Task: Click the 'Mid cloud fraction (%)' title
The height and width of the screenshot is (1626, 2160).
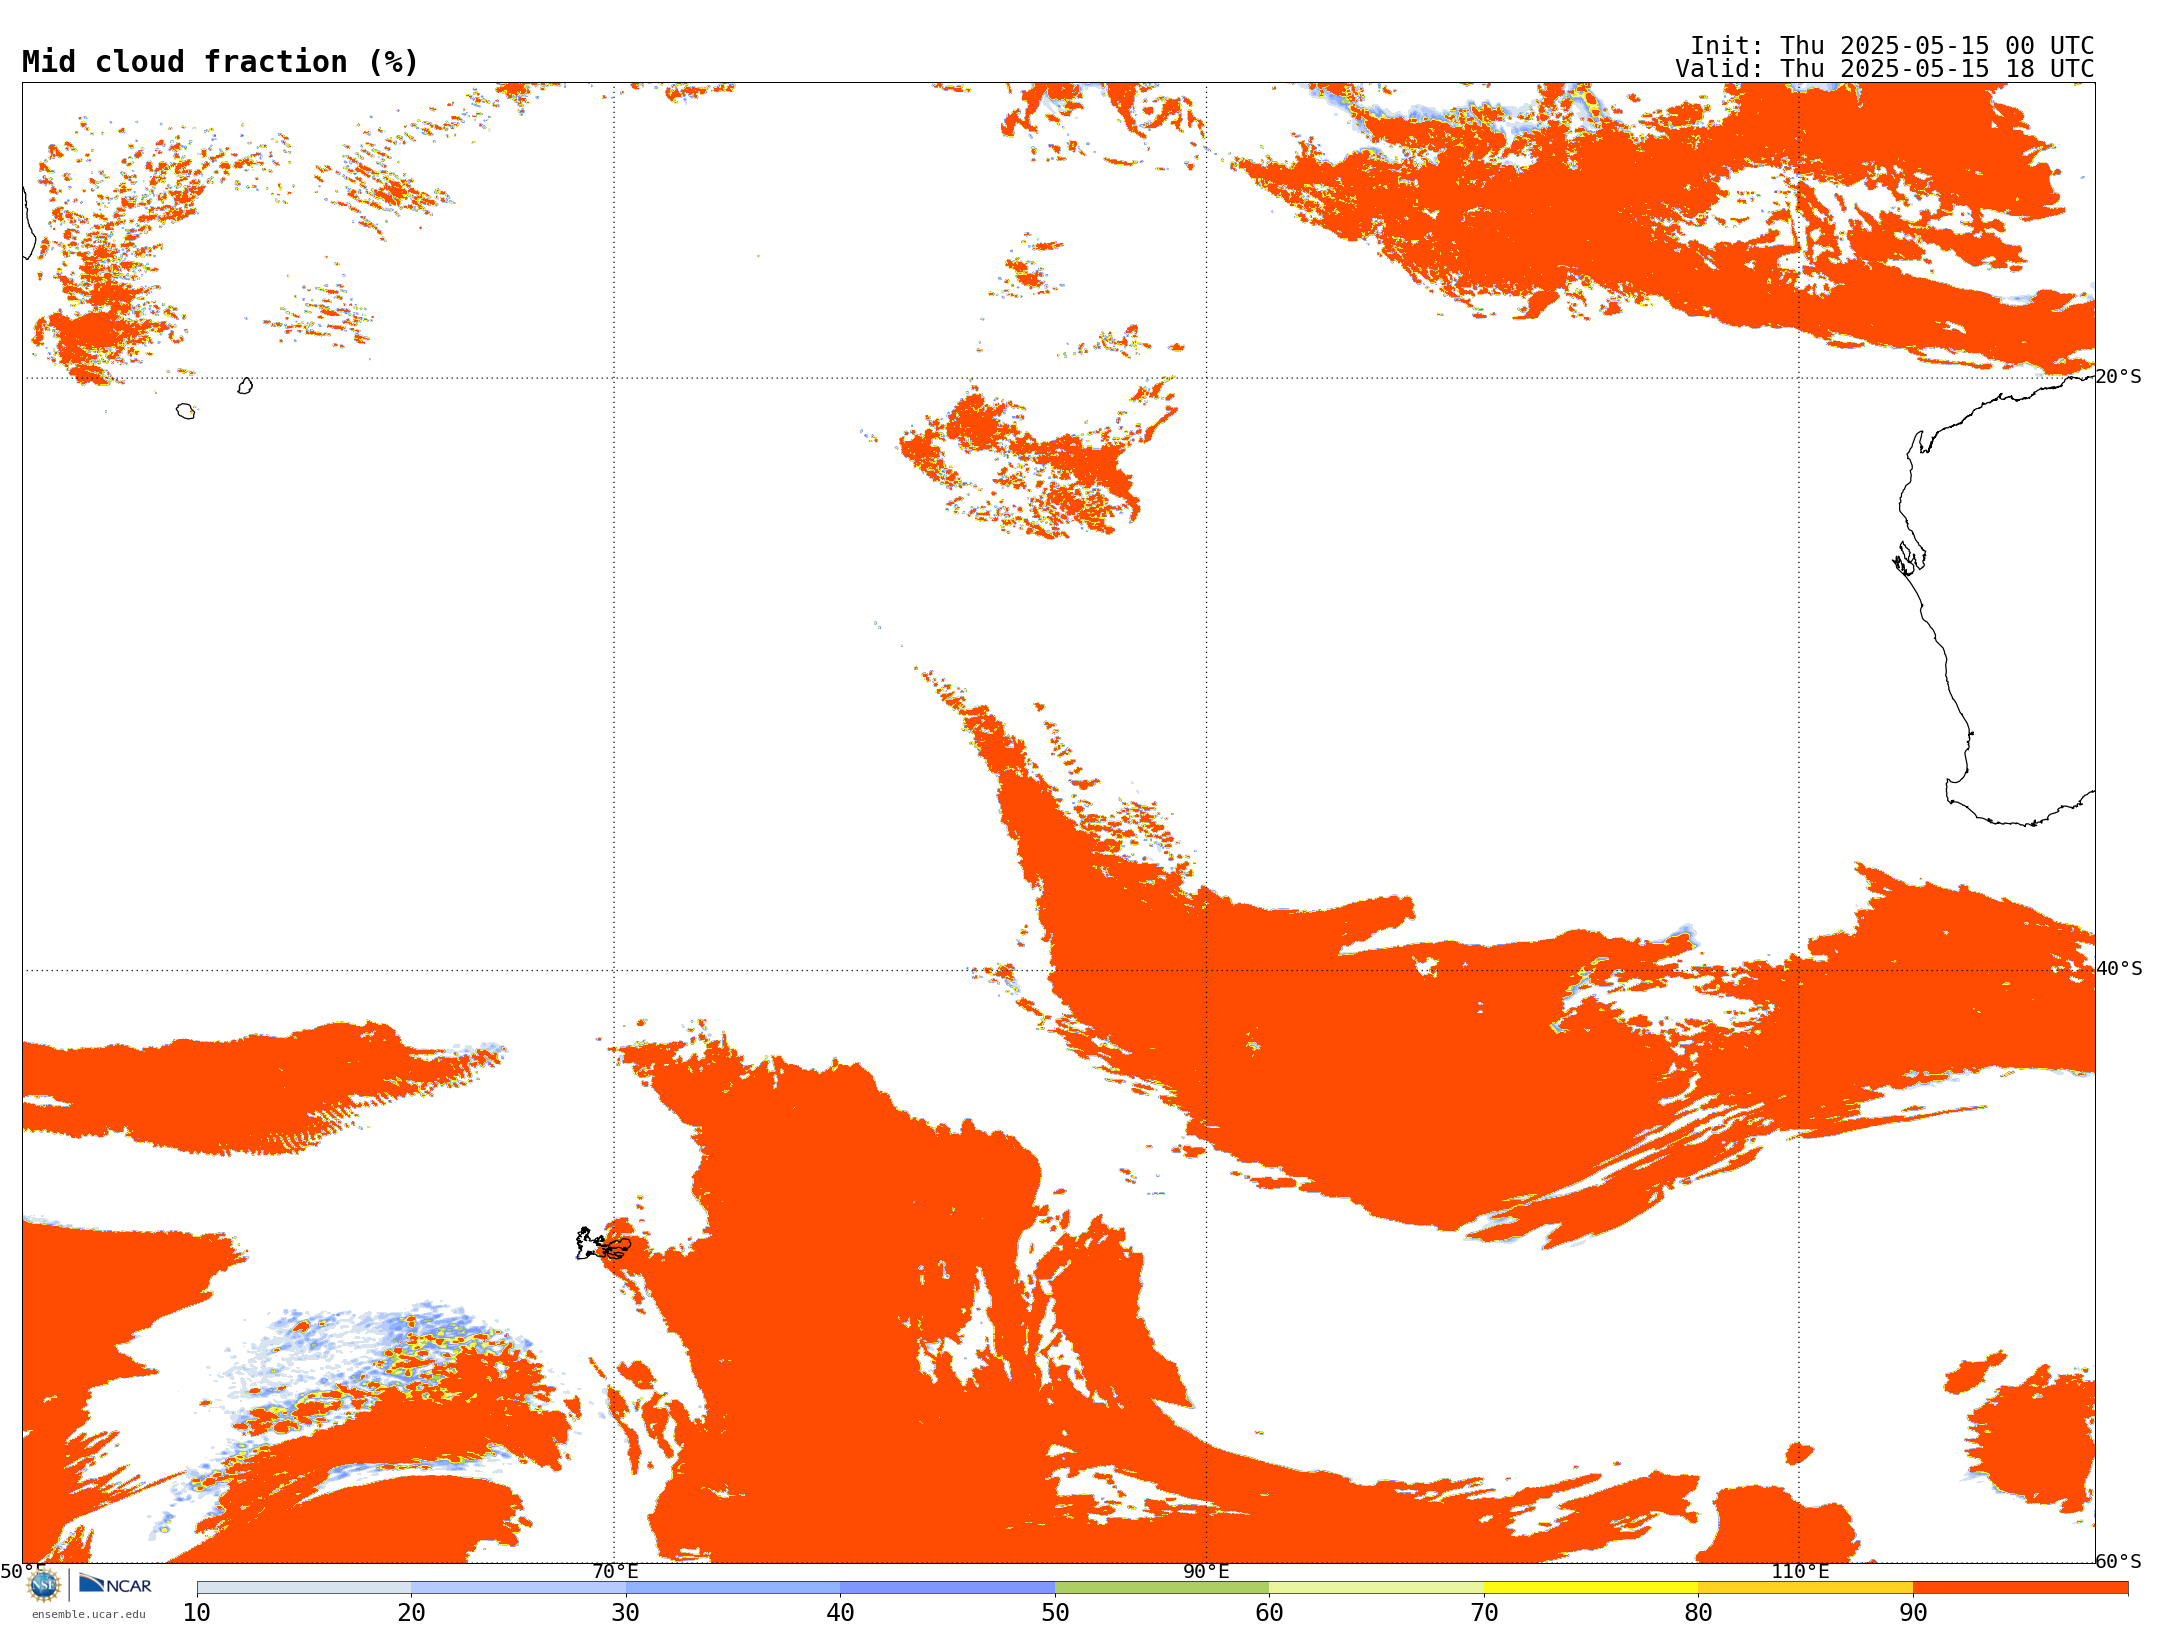Action: coord(220,62)
